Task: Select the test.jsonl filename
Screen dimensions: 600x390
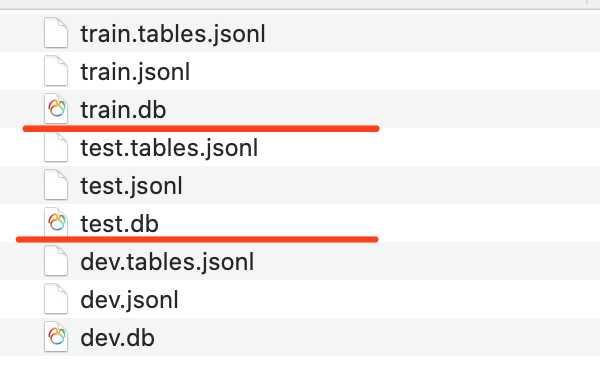Action: (x=132, y=186)
